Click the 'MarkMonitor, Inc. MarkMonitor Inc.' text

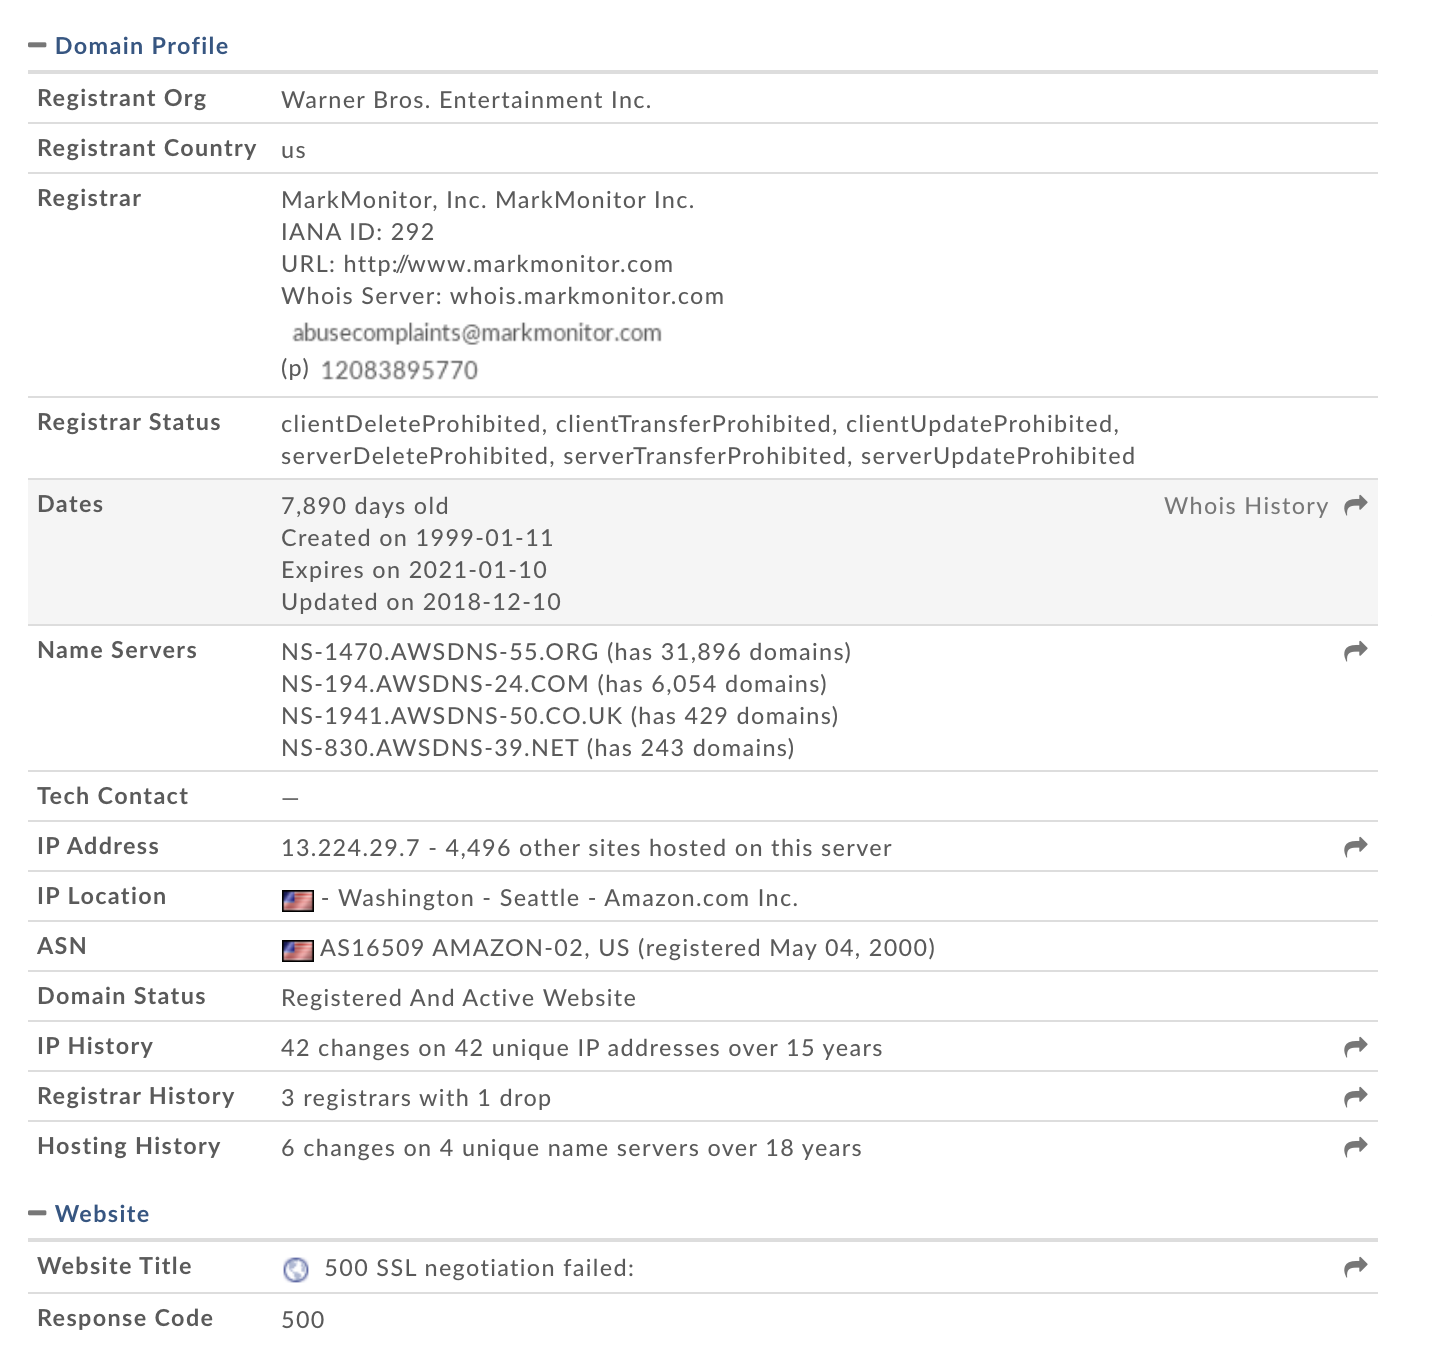(488, 200)
